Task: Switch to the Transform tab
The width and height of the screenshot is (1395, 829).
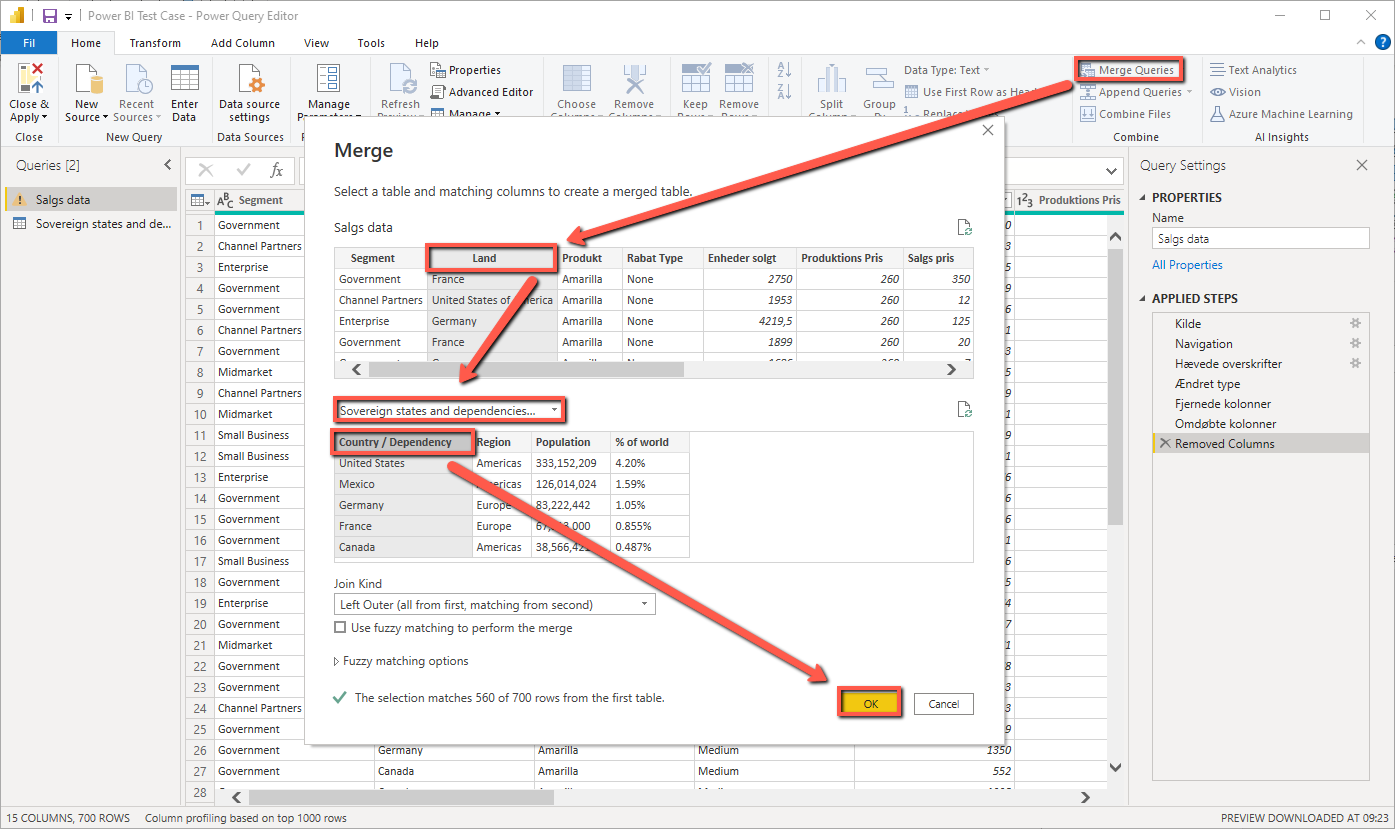Action: pyautogui.click(x=155, y=43)
